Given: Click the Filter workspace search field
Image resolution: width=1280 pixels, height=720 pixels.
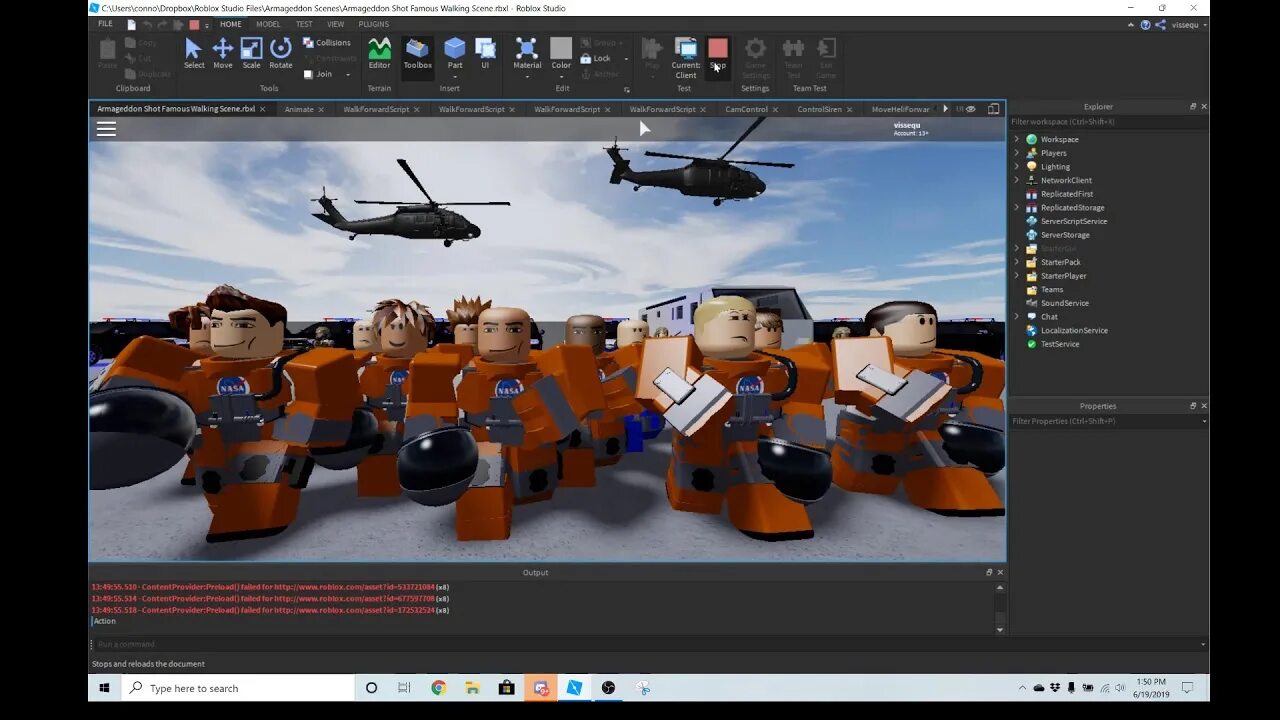Looking at the screenshot, I should click(1108, 122).
